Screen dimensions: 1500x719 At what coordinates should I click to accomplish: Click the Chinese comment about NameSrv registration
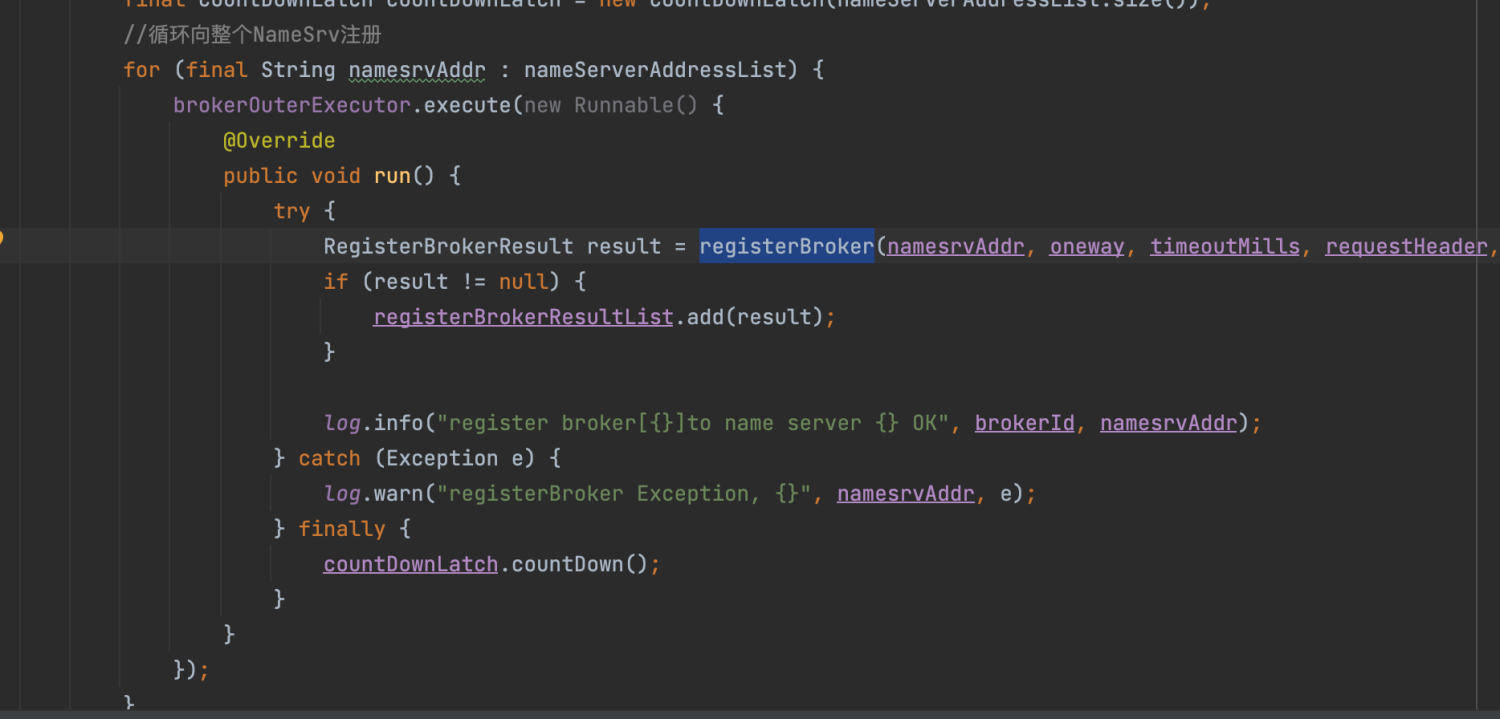click(253, 35)
